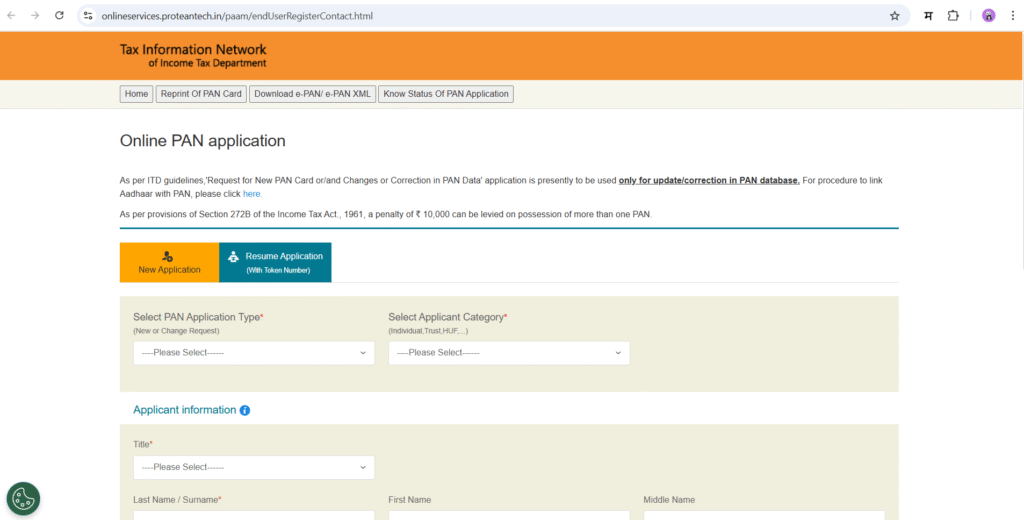Switch to Resume Application tab
This screenshot has width=1024, height=520.
coord(275,262)
